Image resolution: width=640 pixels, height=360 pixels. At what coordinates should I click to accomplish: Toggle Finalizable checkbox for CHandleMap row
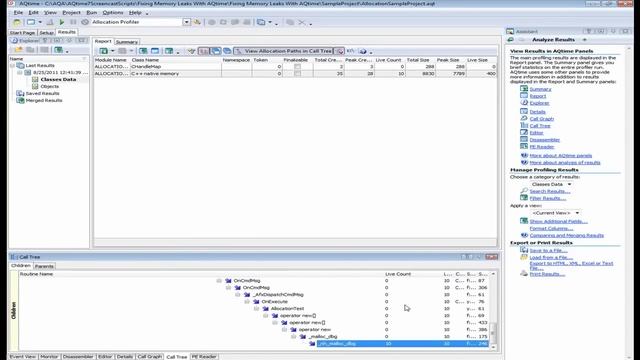298,67
